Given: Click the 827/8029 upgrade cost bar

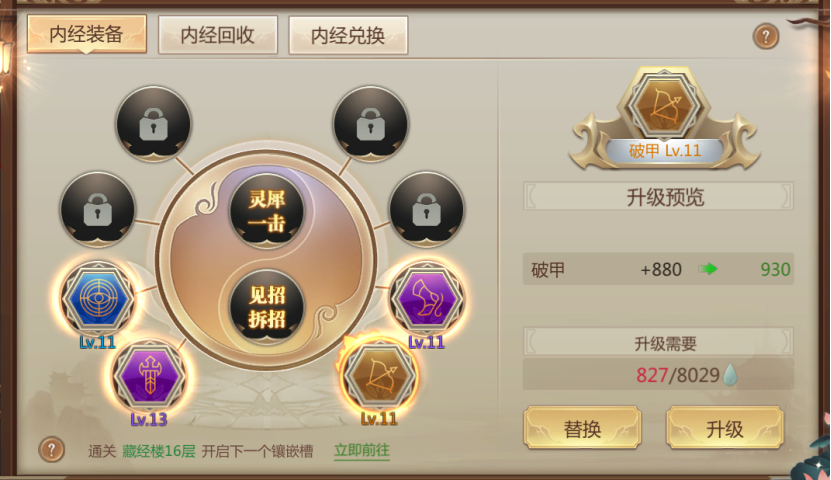Looking at the screenshot, I should coord(658,375).
